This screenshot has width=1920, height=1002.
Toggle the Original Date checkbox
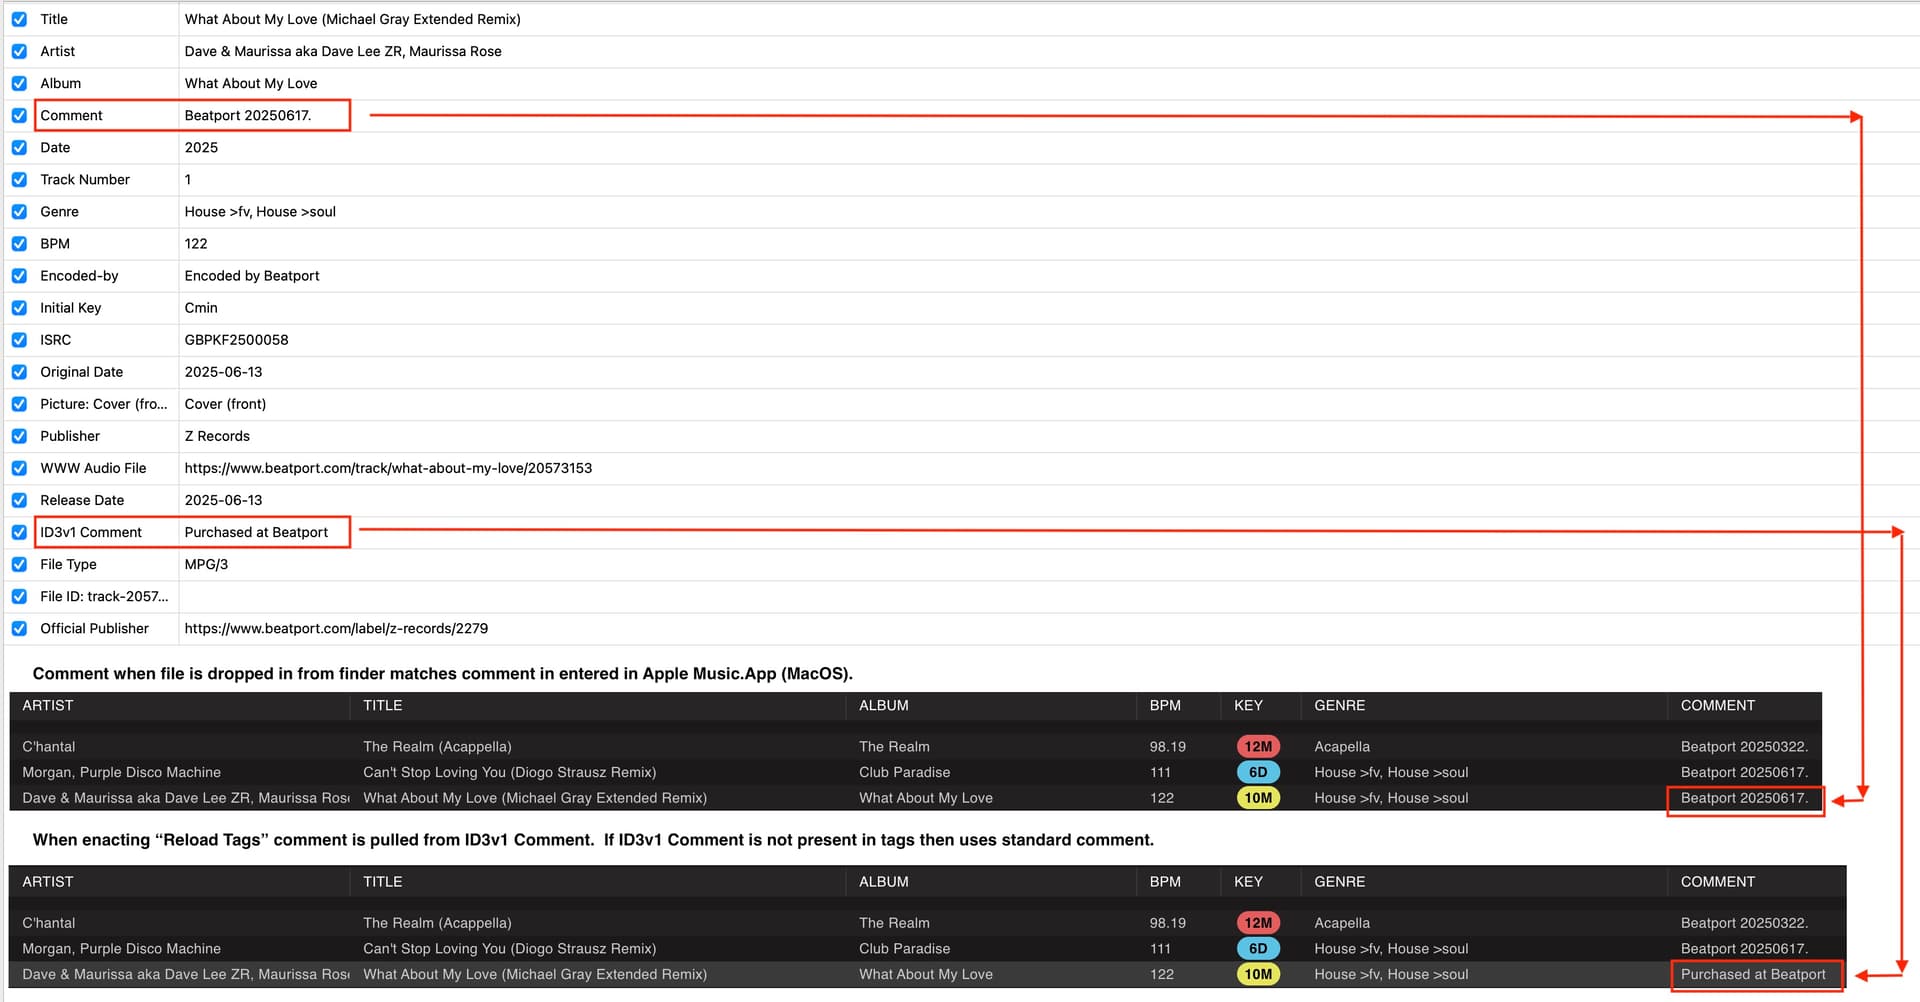(19, 372)
